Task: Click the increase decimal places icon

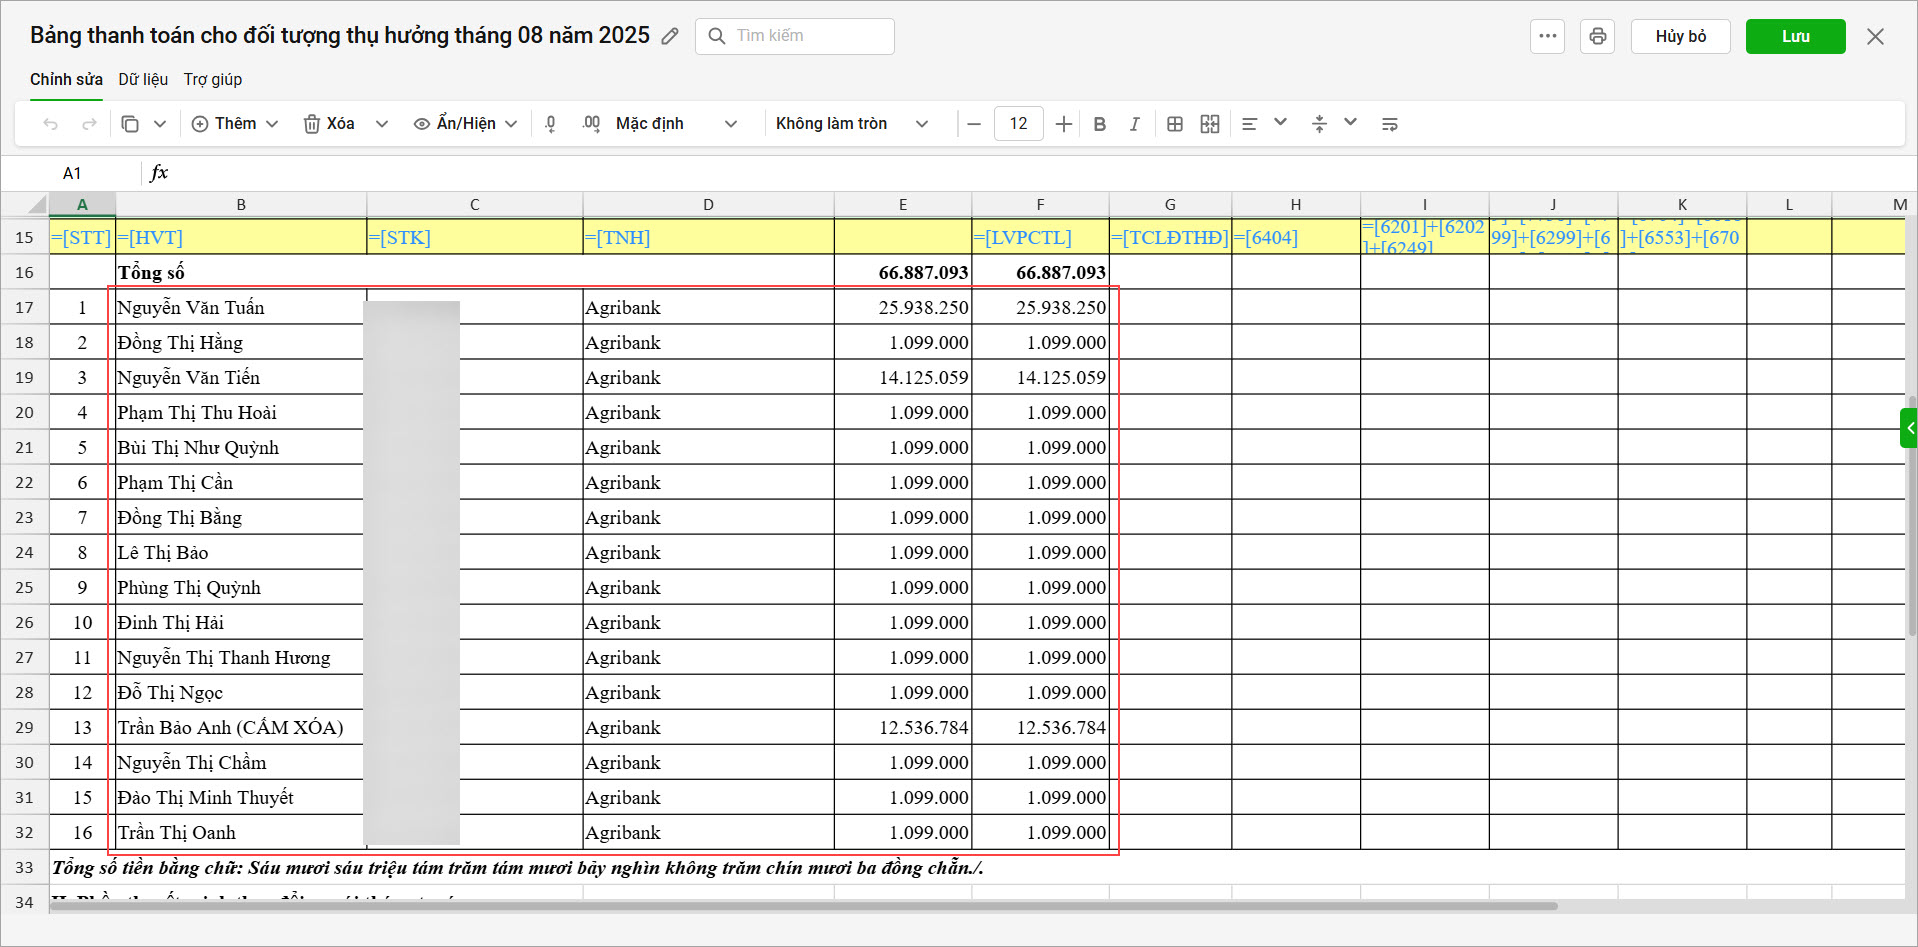Action: tap(591, 124)
